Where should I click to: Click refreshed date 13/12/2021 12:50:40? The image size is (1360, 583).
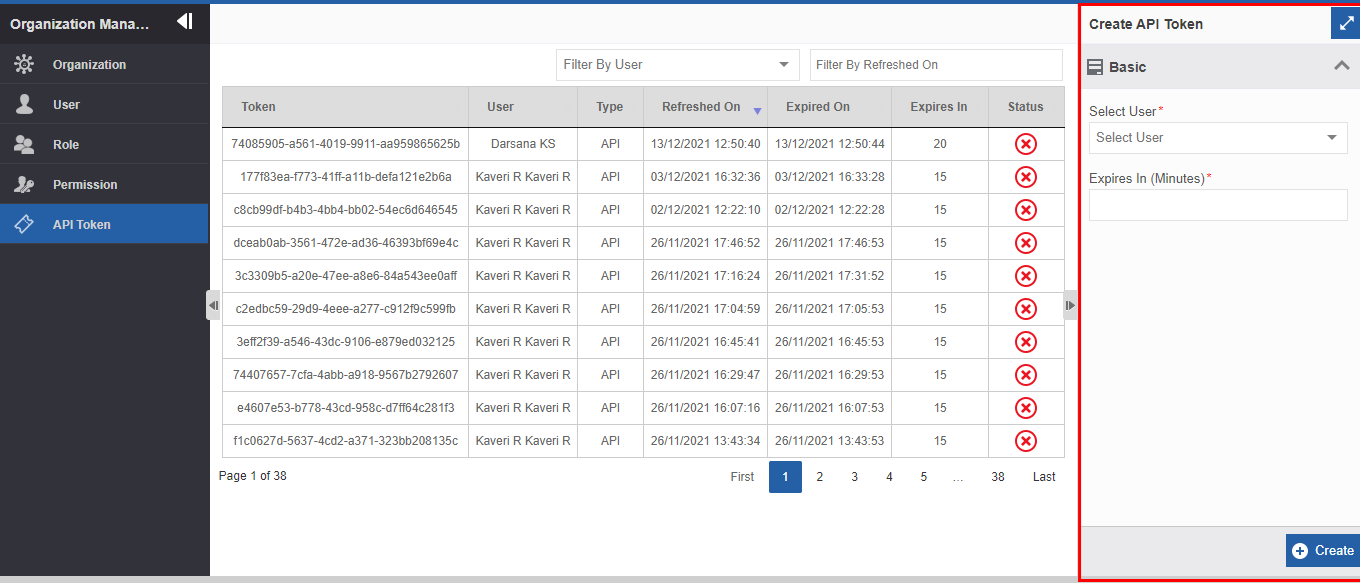click(x=706, y=144)
